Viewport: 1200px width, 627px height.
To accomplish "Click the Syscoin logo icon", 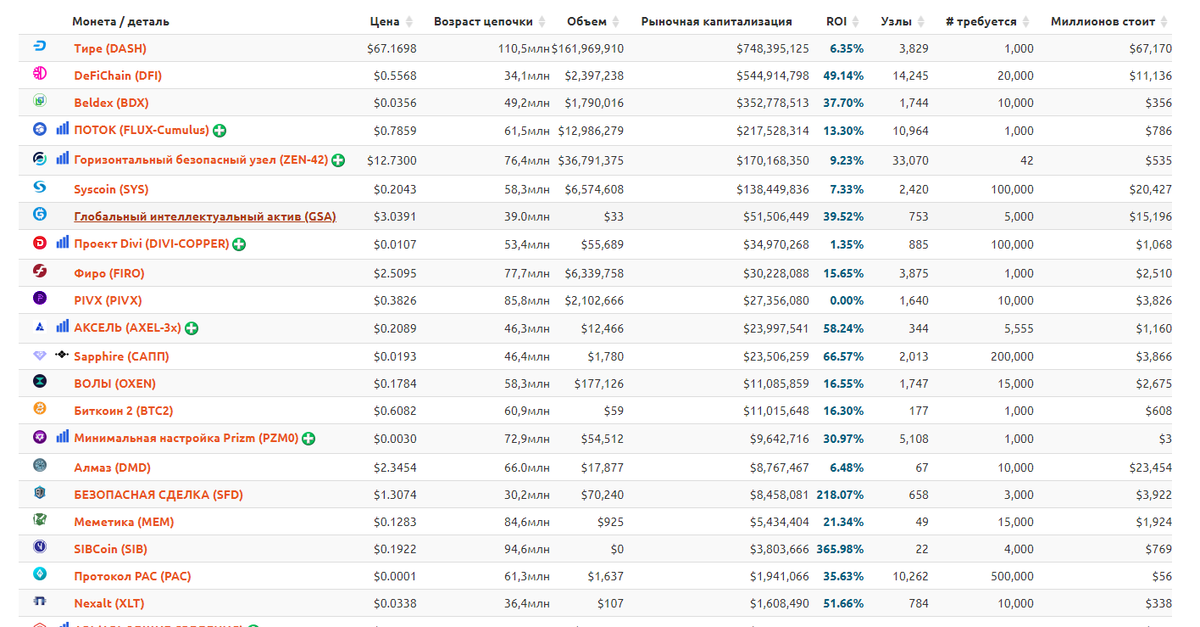I will [x=40, y=187].
